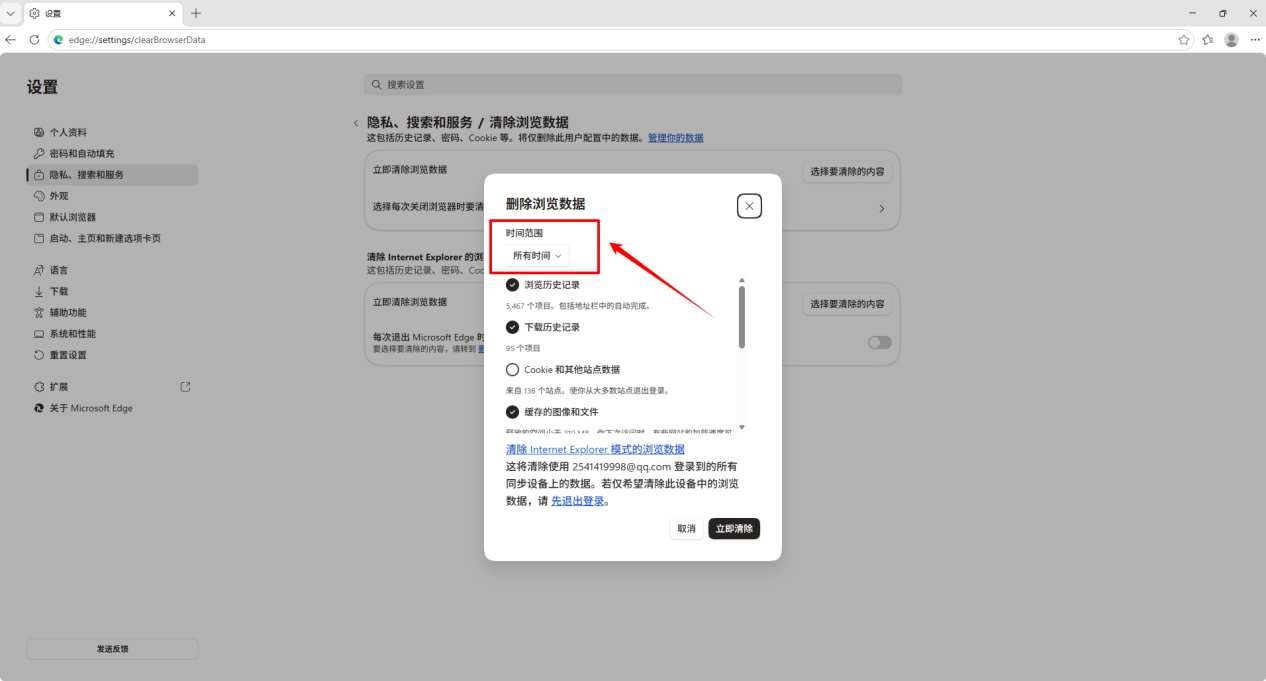
Task: Select the 设置 browser tab
Action: (x=102, y=13)
